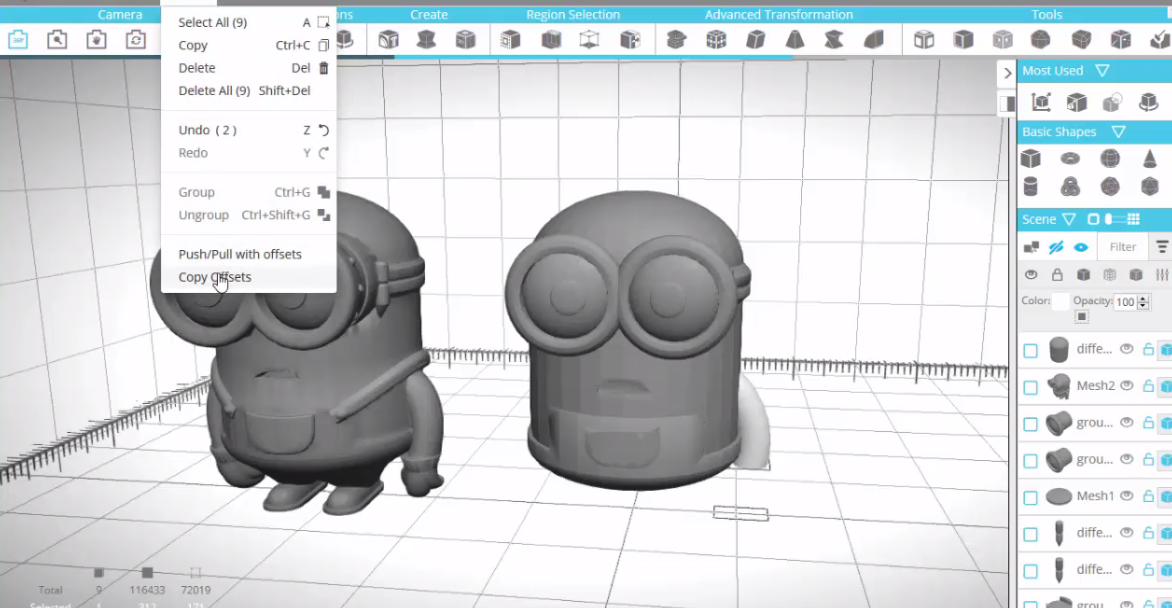Click the camera reset/rotate icon

click(x=135, y=40)
